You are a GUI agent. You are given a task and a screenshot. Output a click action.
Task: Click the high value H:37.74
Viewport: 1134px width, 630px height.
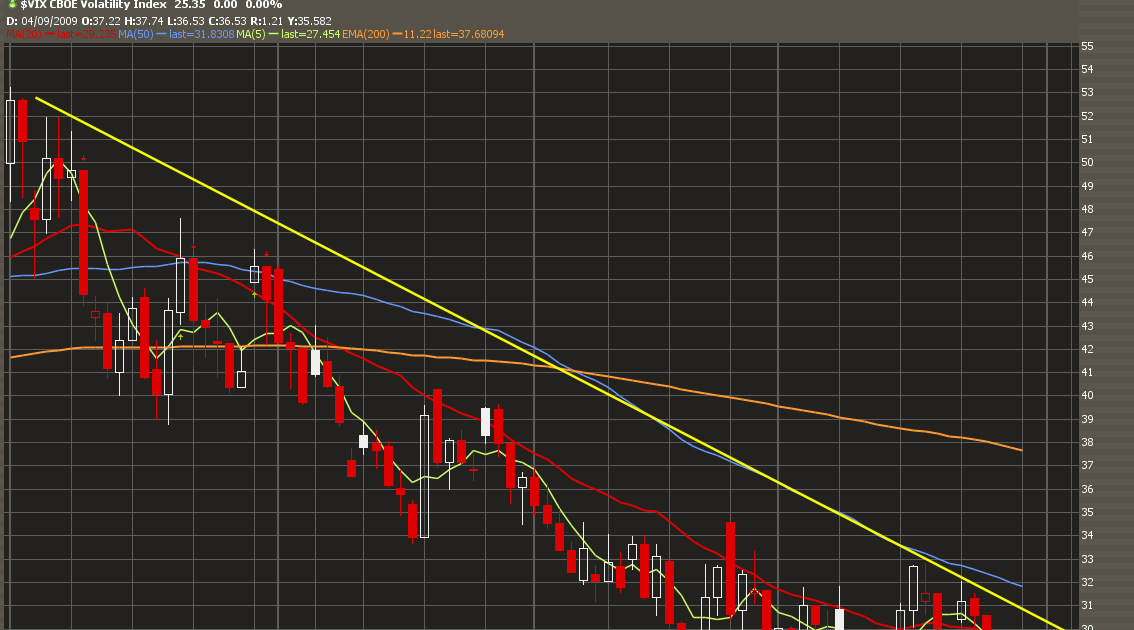(x=144, y=21)
